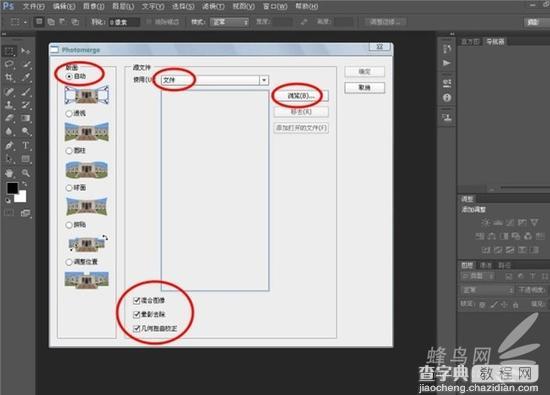Swap foreground and background colors
This screenshot has width=550, height=395.
pos(25,184)
